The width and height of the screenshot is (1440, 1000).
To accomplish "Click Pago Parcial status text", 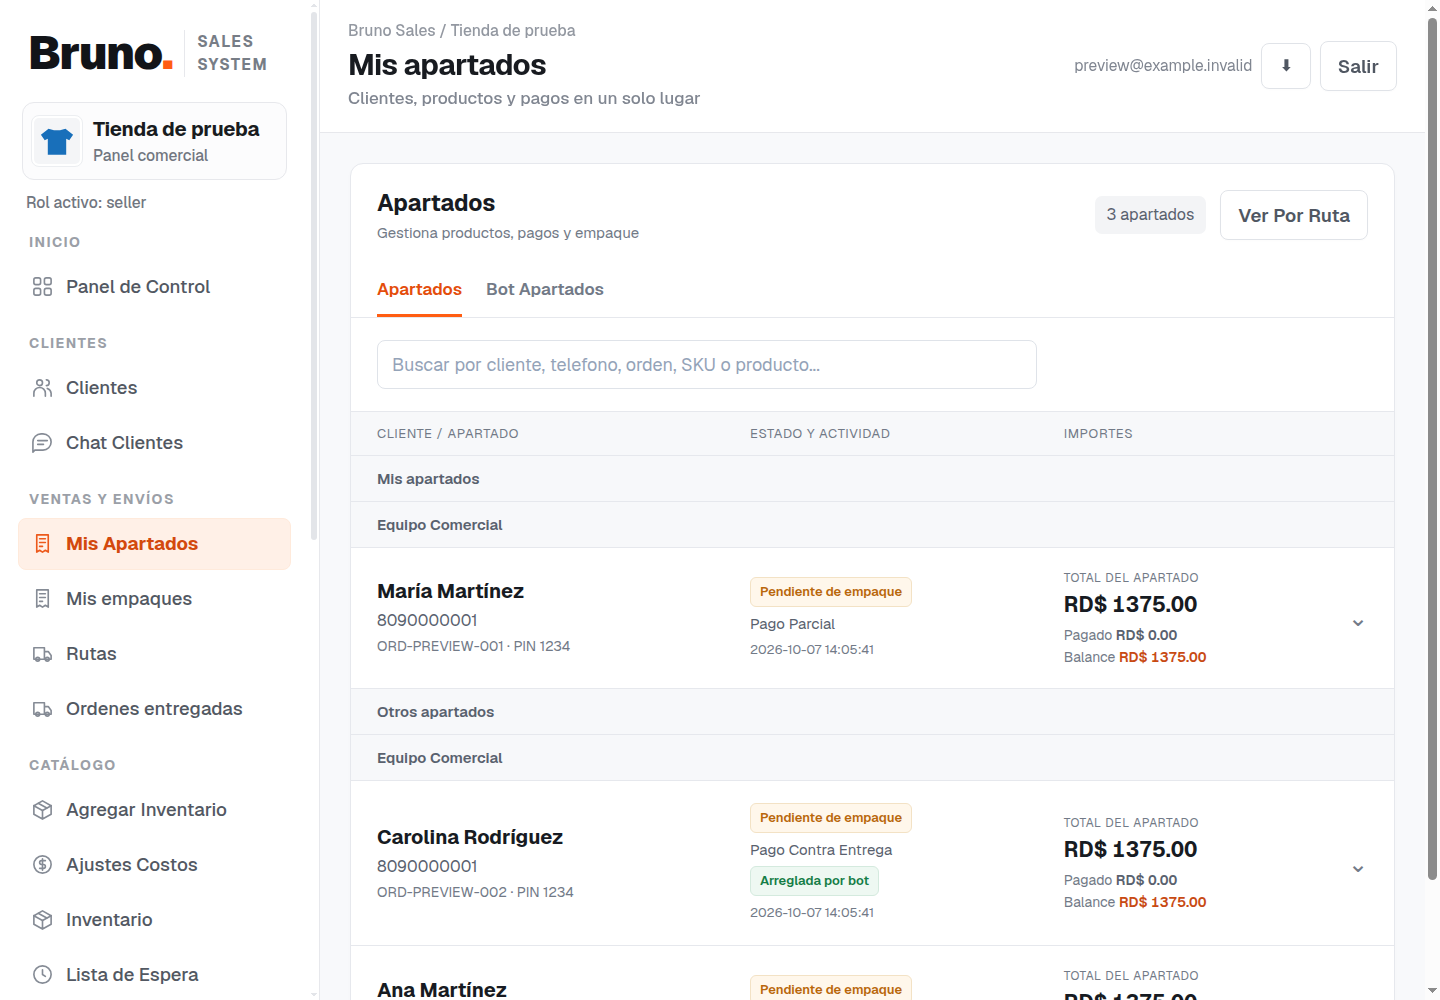I will [792, 624].
